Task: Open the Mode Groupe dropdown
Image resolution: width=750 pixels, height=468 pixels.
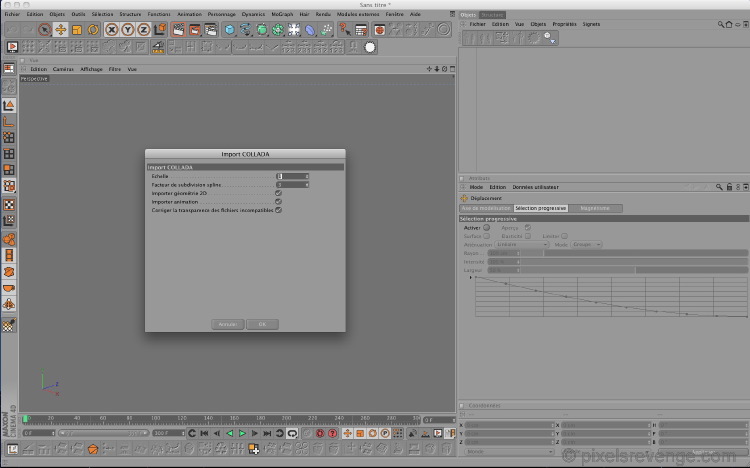Action: (586, 245)
